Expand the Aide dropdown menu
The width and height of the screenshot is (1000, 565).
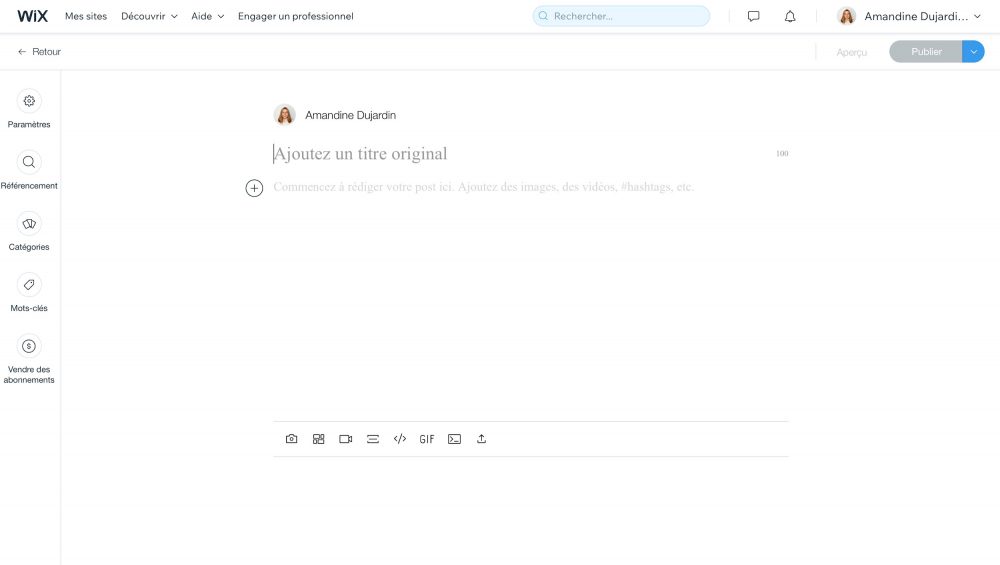tap(207, 16)
